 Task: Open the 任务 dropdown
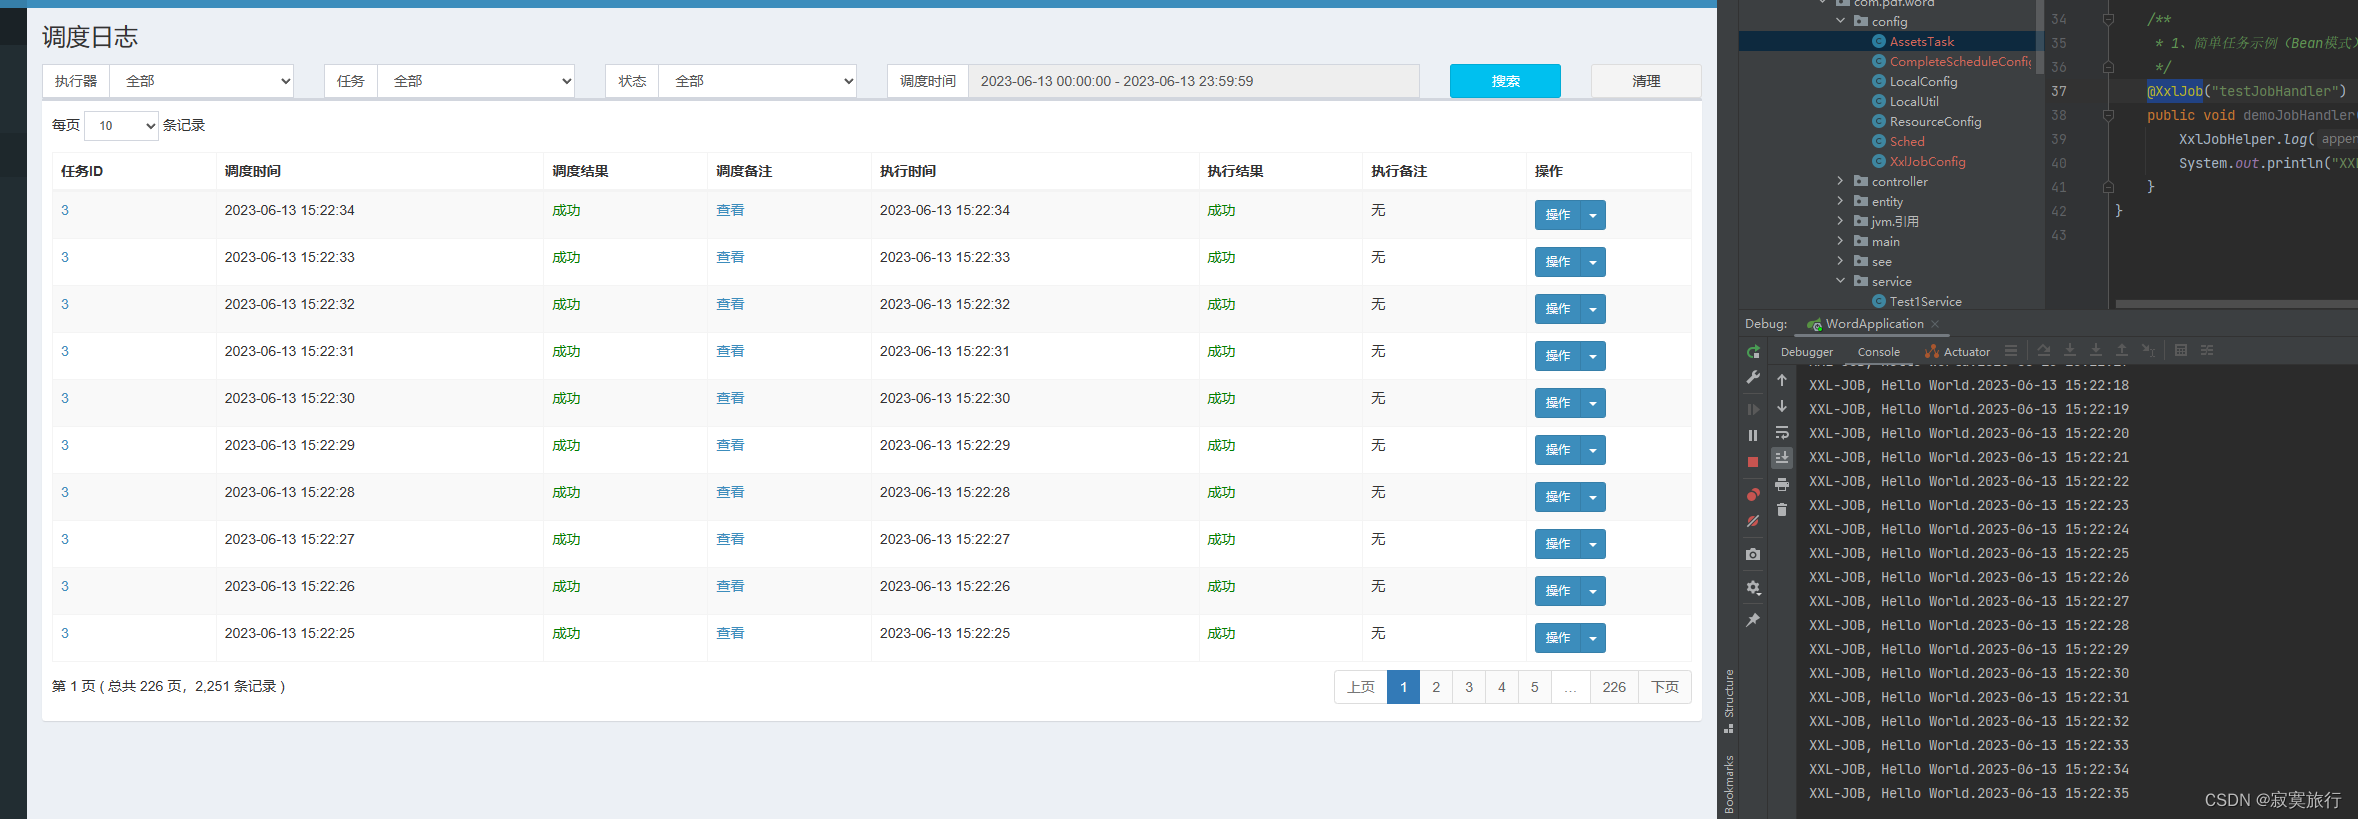(x=476, y=81)
